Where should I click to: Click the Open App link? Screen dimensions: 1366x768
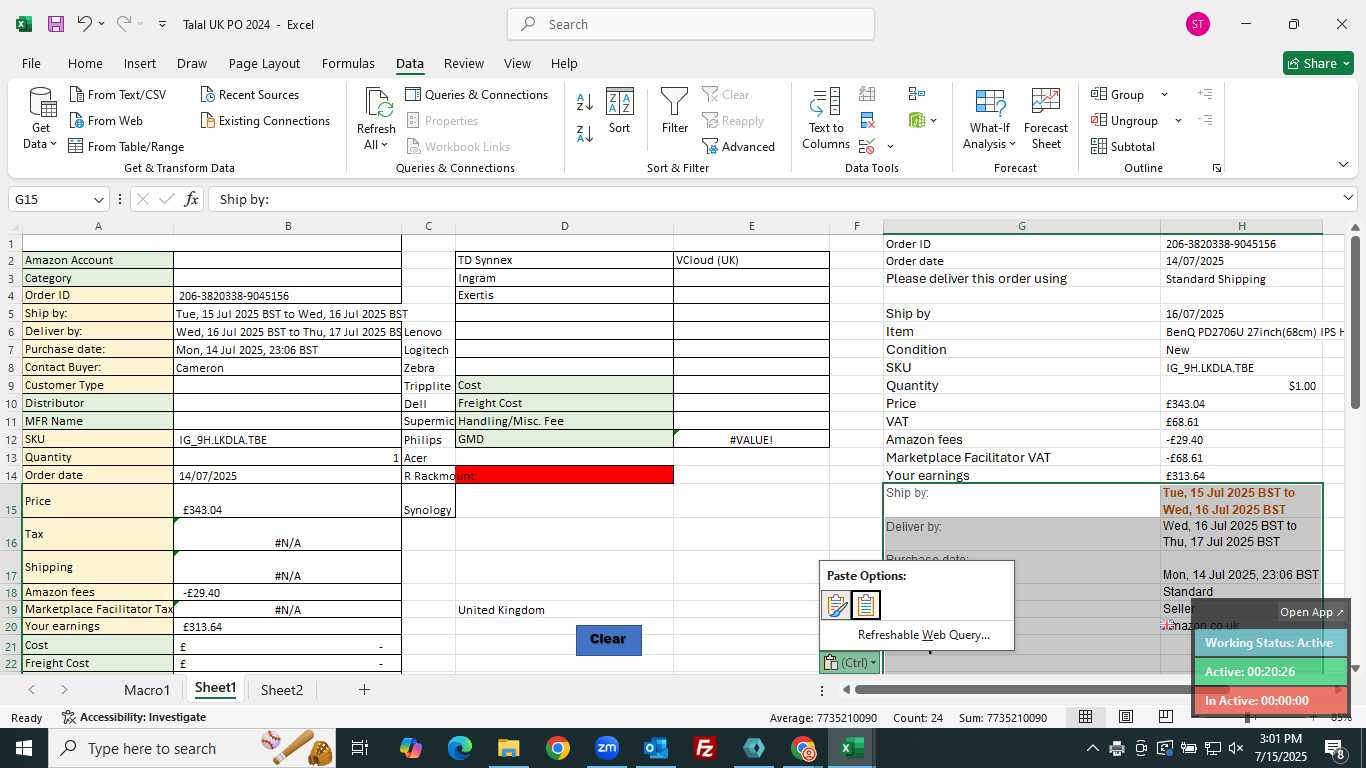[x=1312, y=612]
